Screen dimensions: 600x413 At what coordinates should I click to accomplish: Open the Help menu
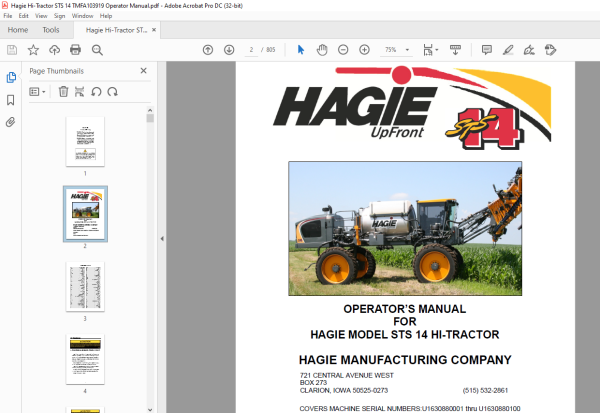(x=106, y=16)
